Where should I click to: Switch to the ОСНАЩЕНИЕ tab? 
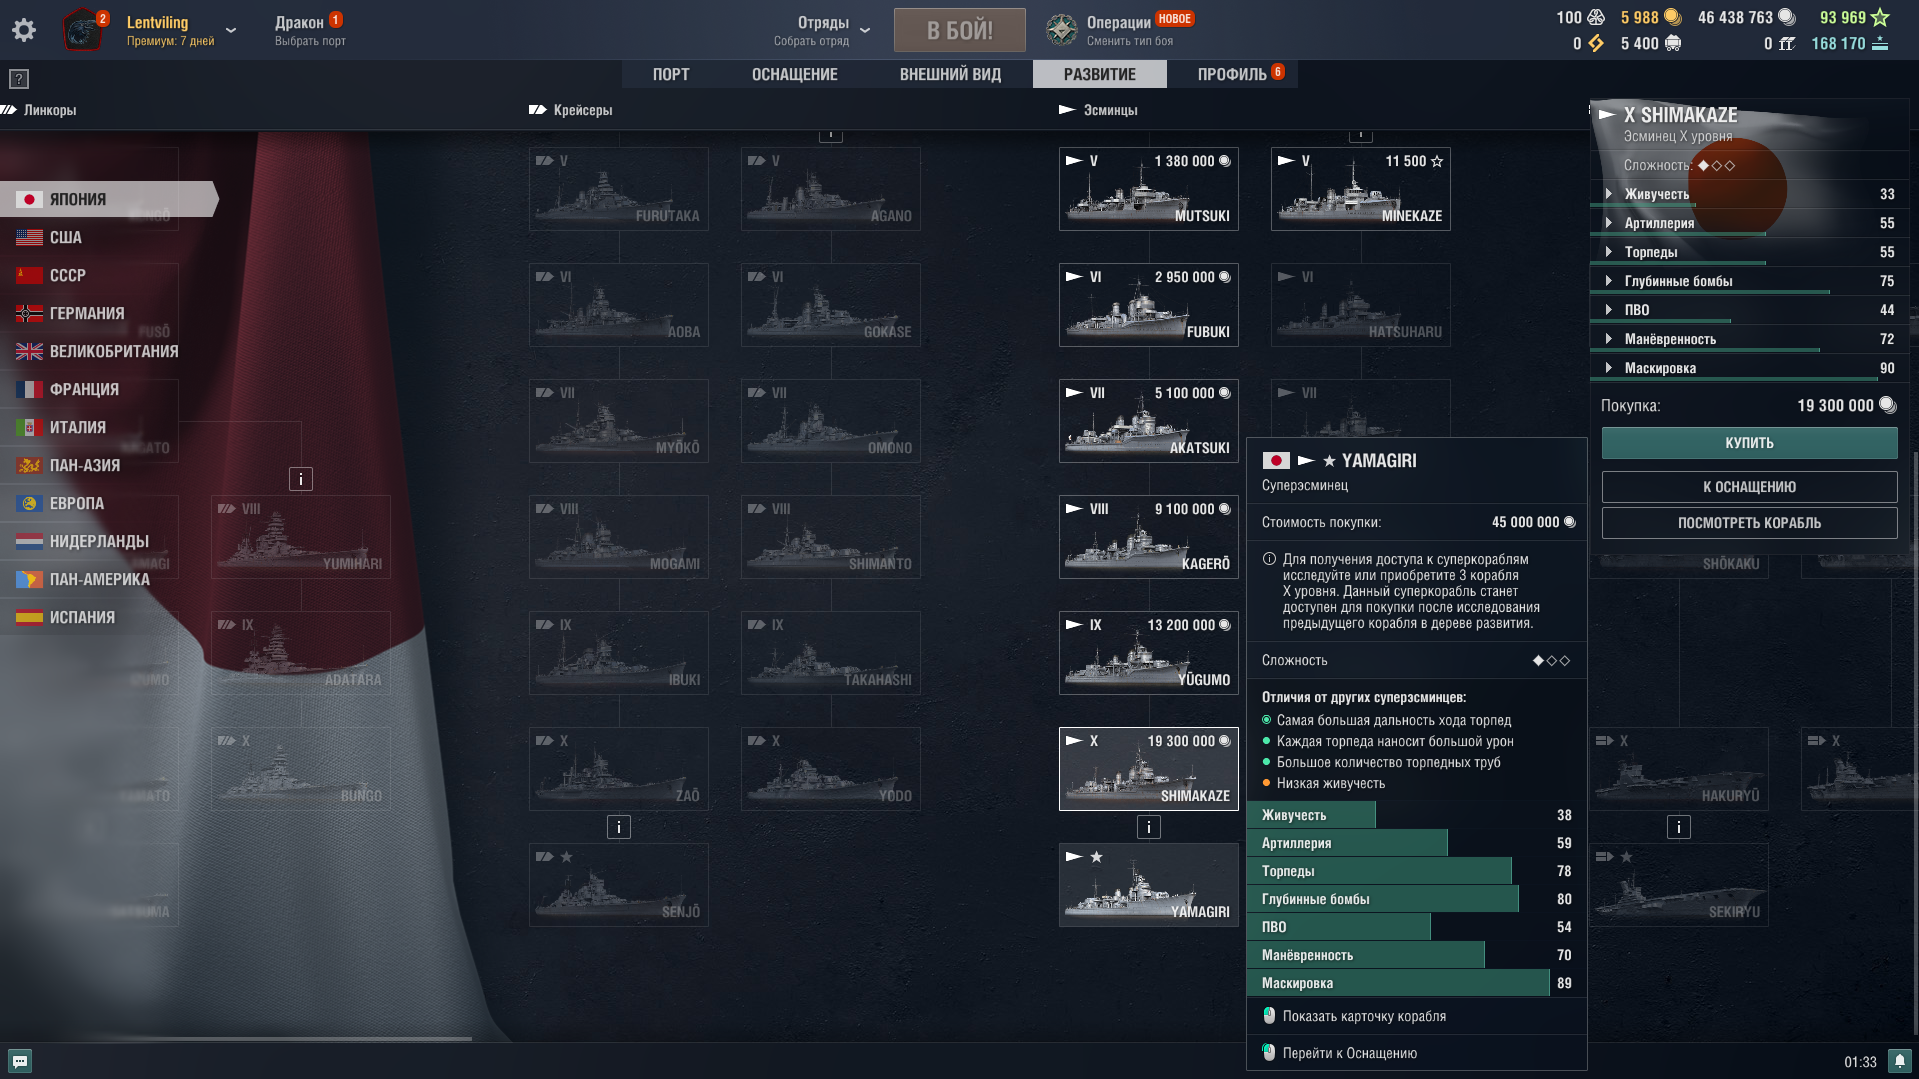pos(795,74)
